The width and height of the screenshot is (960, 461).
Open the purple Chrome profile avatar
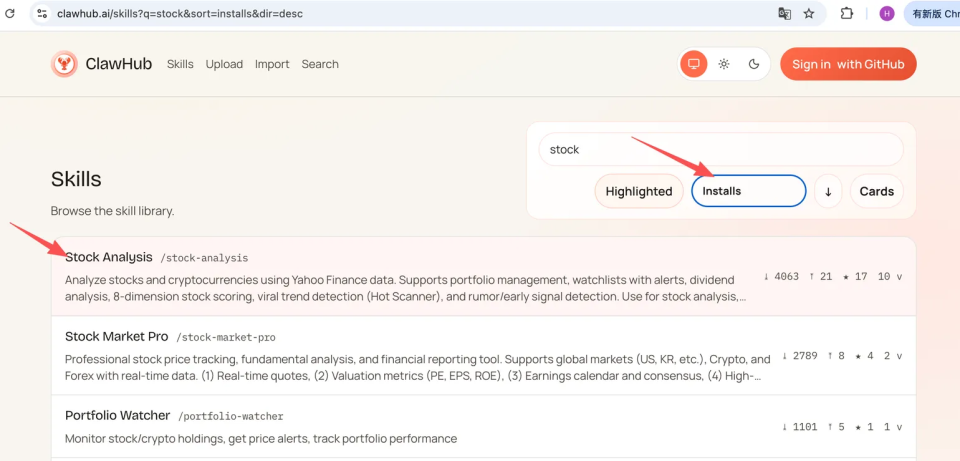[x=886, y=14]
